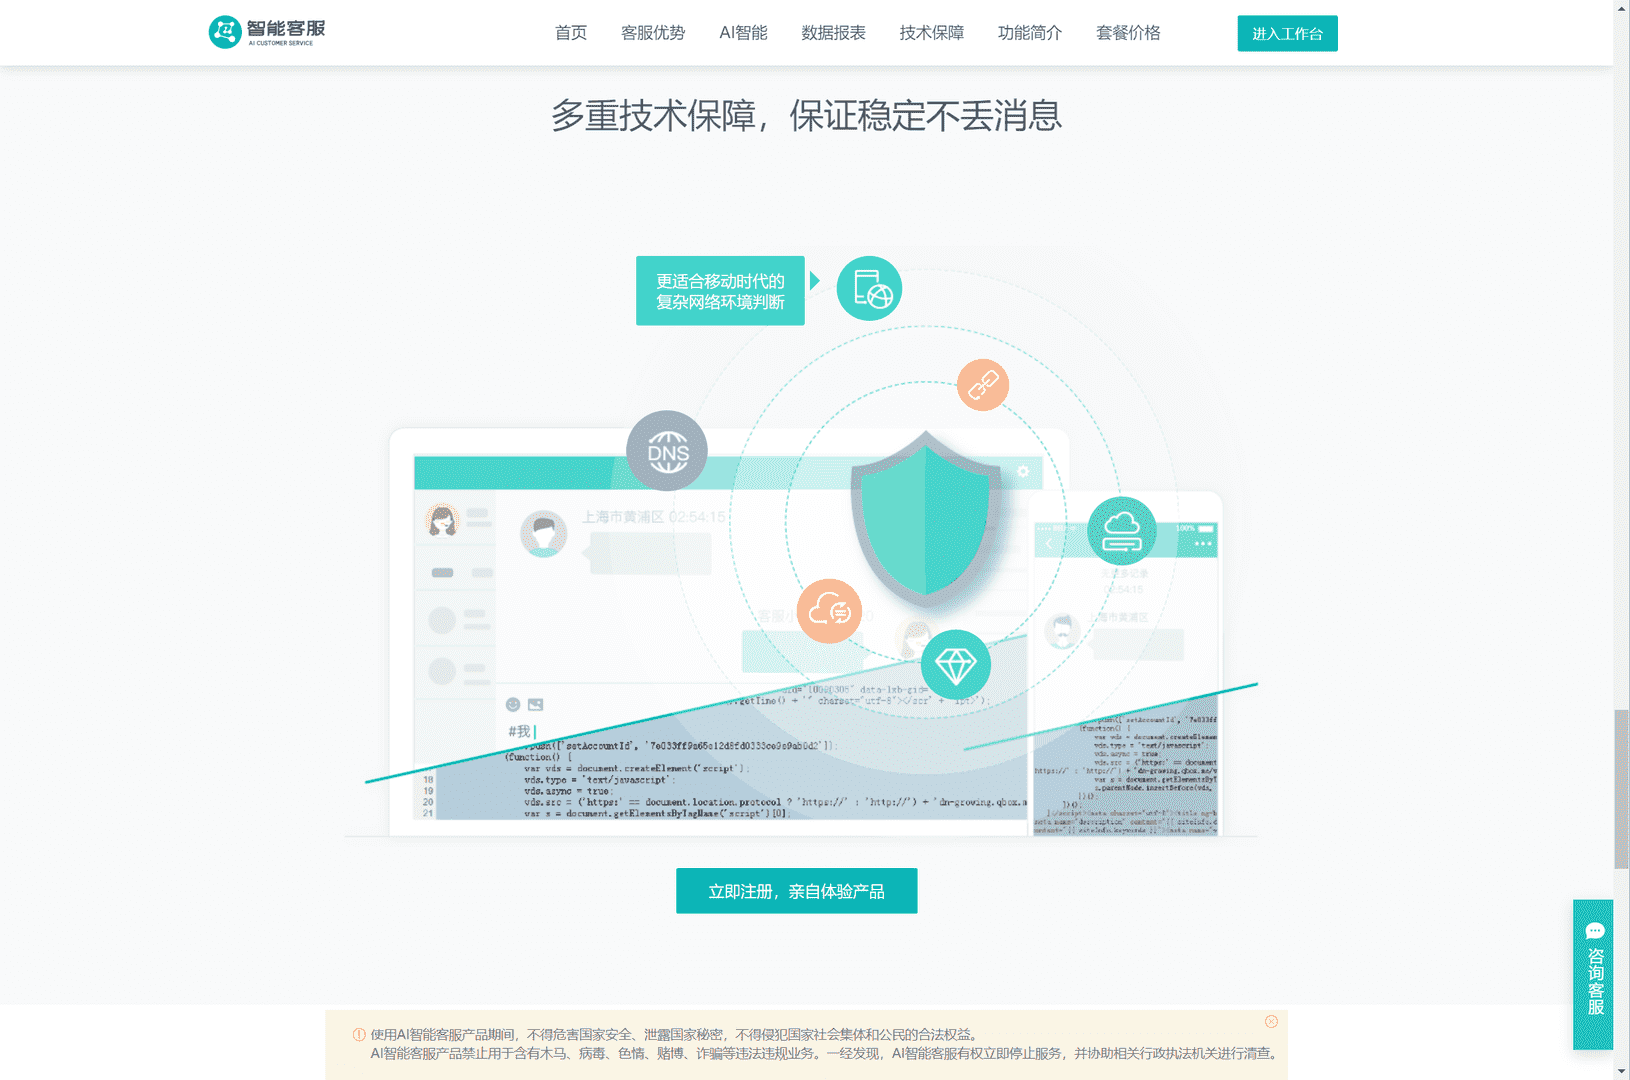Click the image icon in mockup chat
The width and height of the screenshot is (1630, 1080).
[536, 704]
